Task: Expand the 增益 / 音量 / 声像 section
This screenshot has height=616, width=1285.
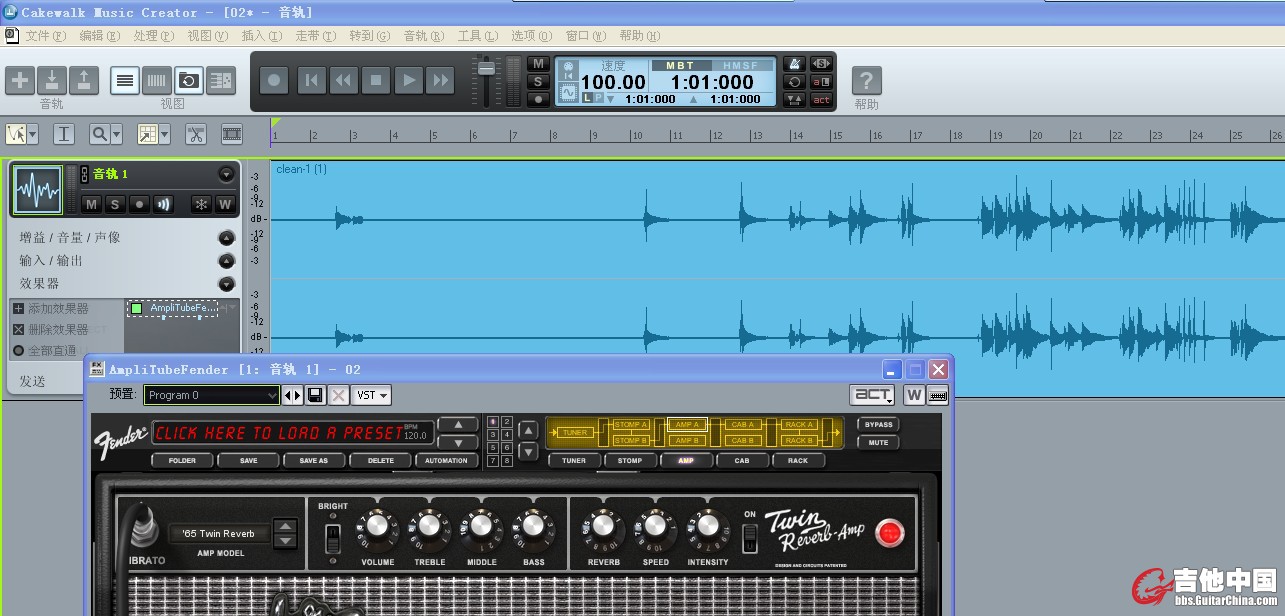Action: pyautogui.click(x=227, y=237)
